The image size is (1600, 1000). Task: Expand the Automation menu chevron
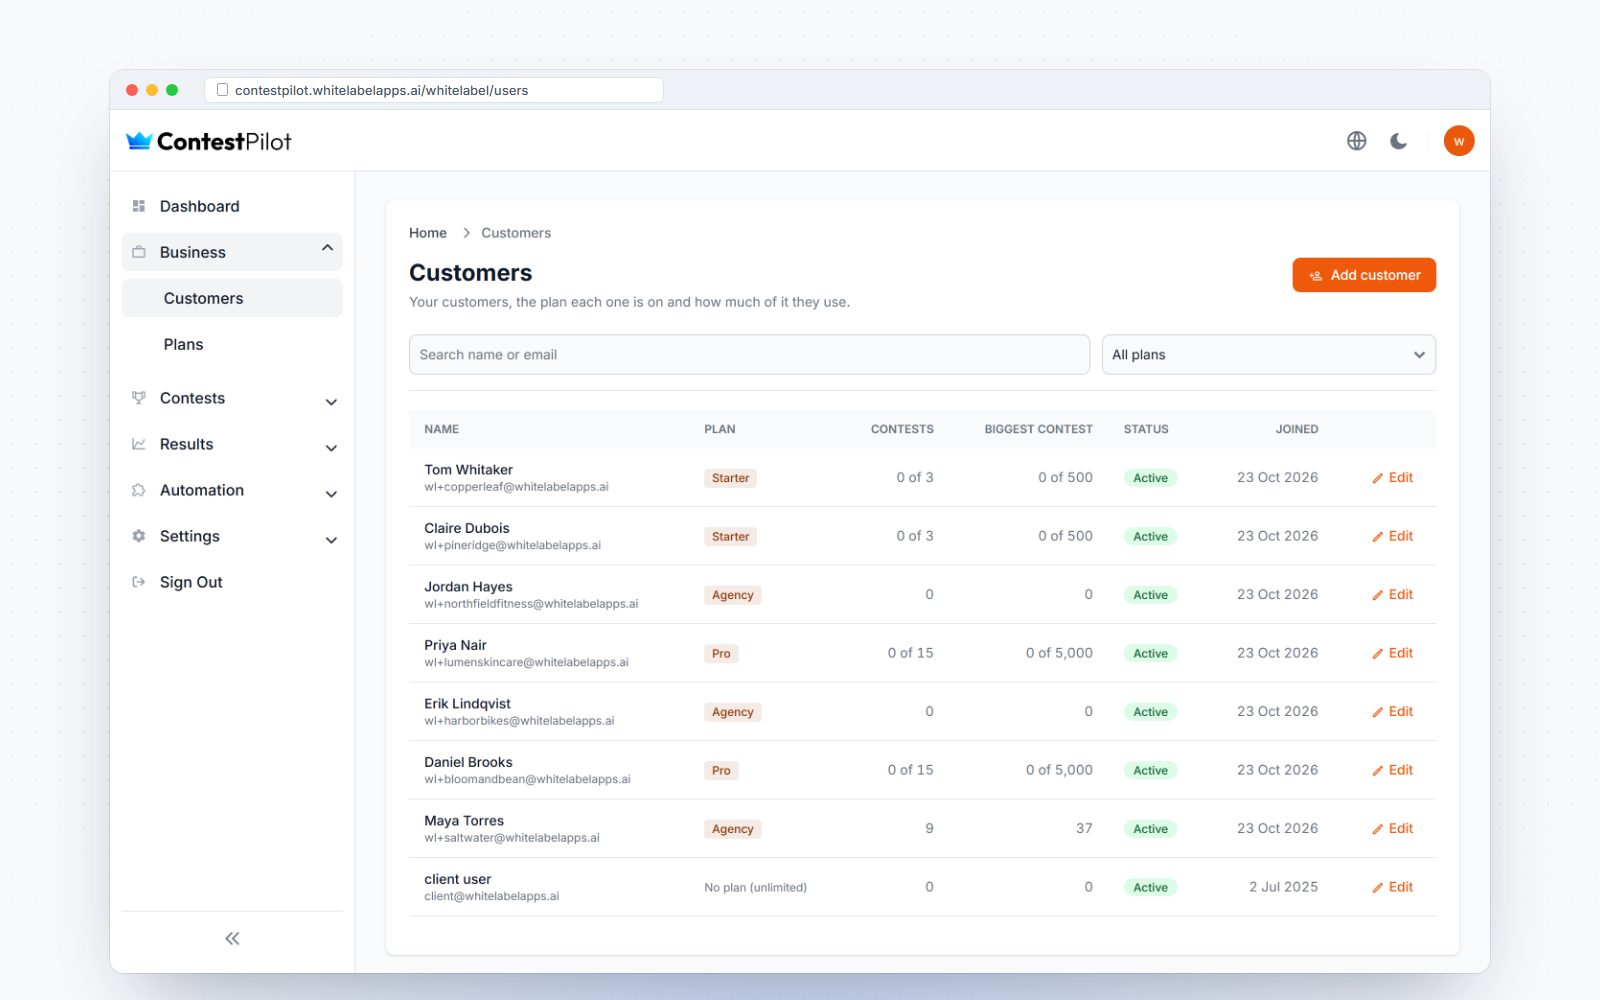click(331, 494)
